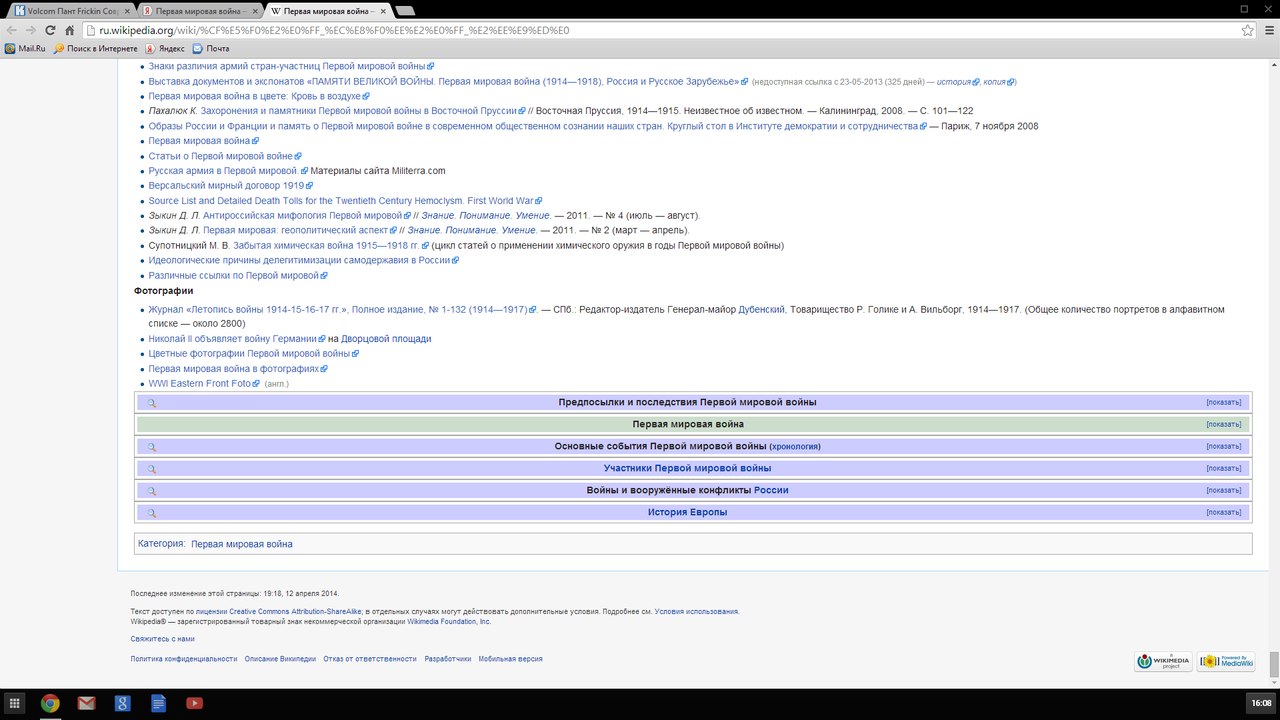Viewport: 1280px width, 720px height.
Task: Click the magnifier icon in Предпосылки и последствия navbox
Action: (x=152, y=403)
